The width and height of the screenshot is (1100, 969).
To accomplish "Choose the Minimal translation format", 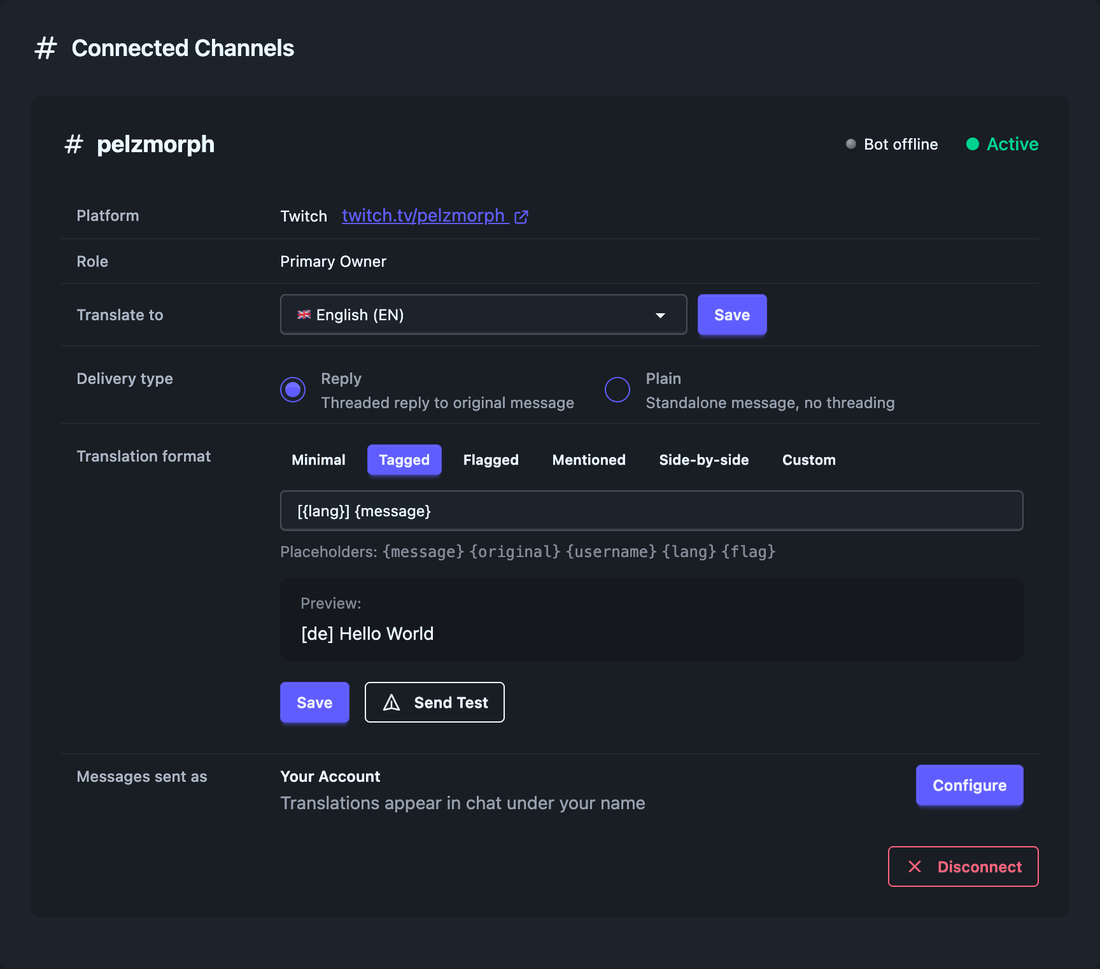I will (x=318, y=460).
